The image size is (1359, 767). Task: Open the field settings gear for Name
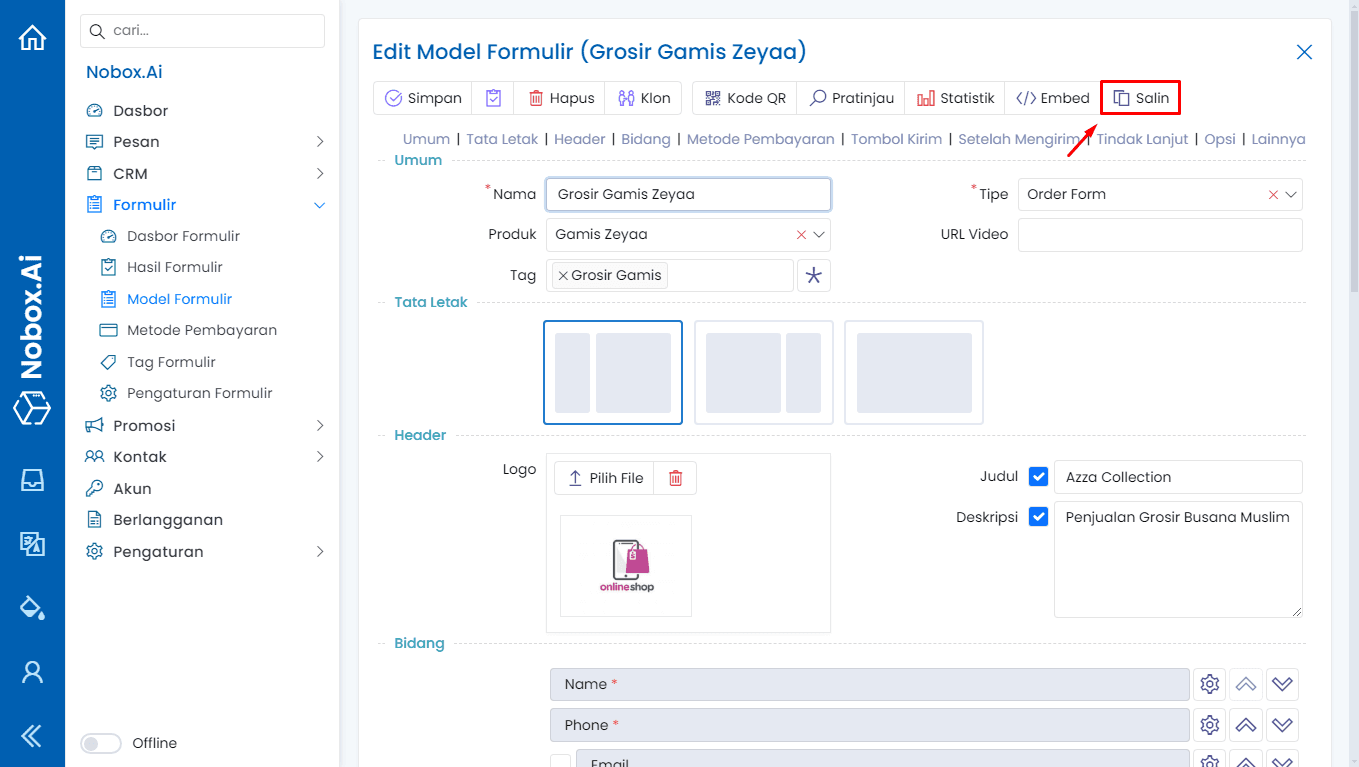click(1209, 684)
